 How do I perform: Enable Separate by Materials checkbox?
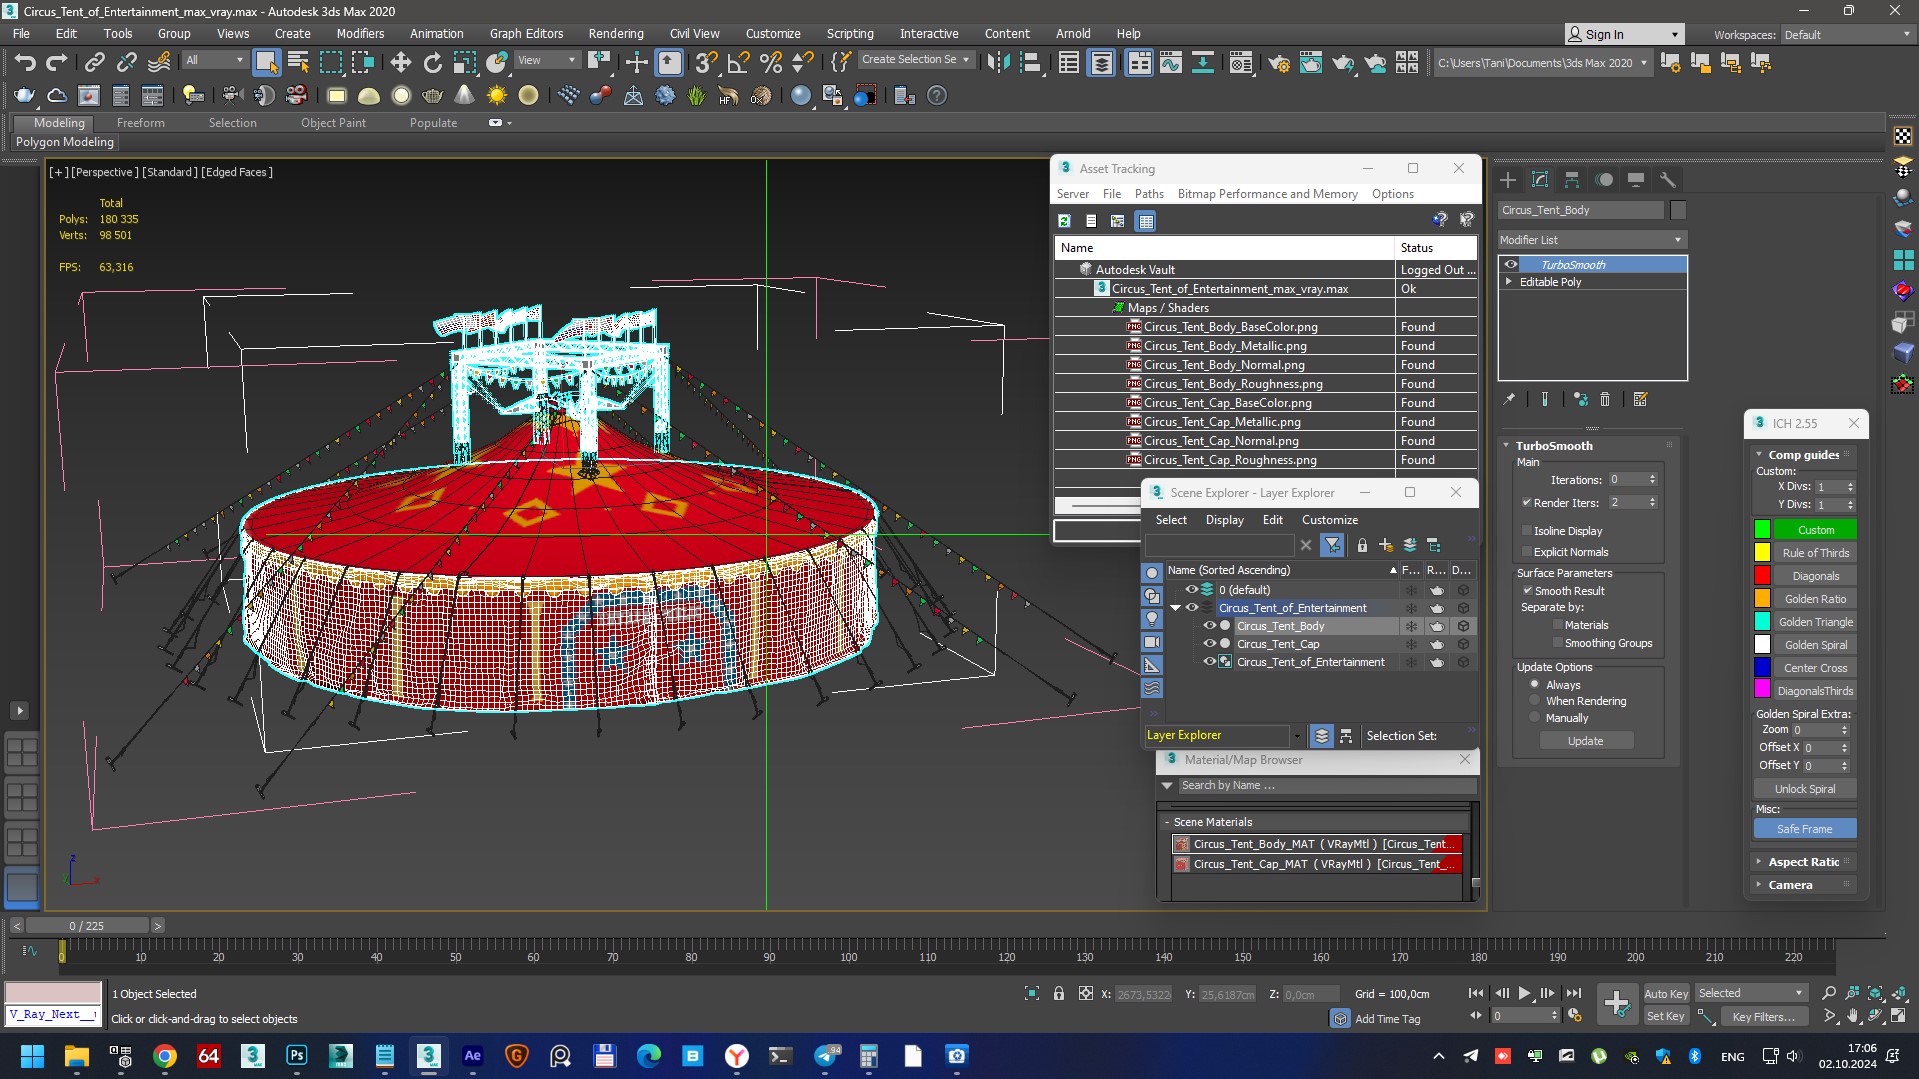point(1557,625)
